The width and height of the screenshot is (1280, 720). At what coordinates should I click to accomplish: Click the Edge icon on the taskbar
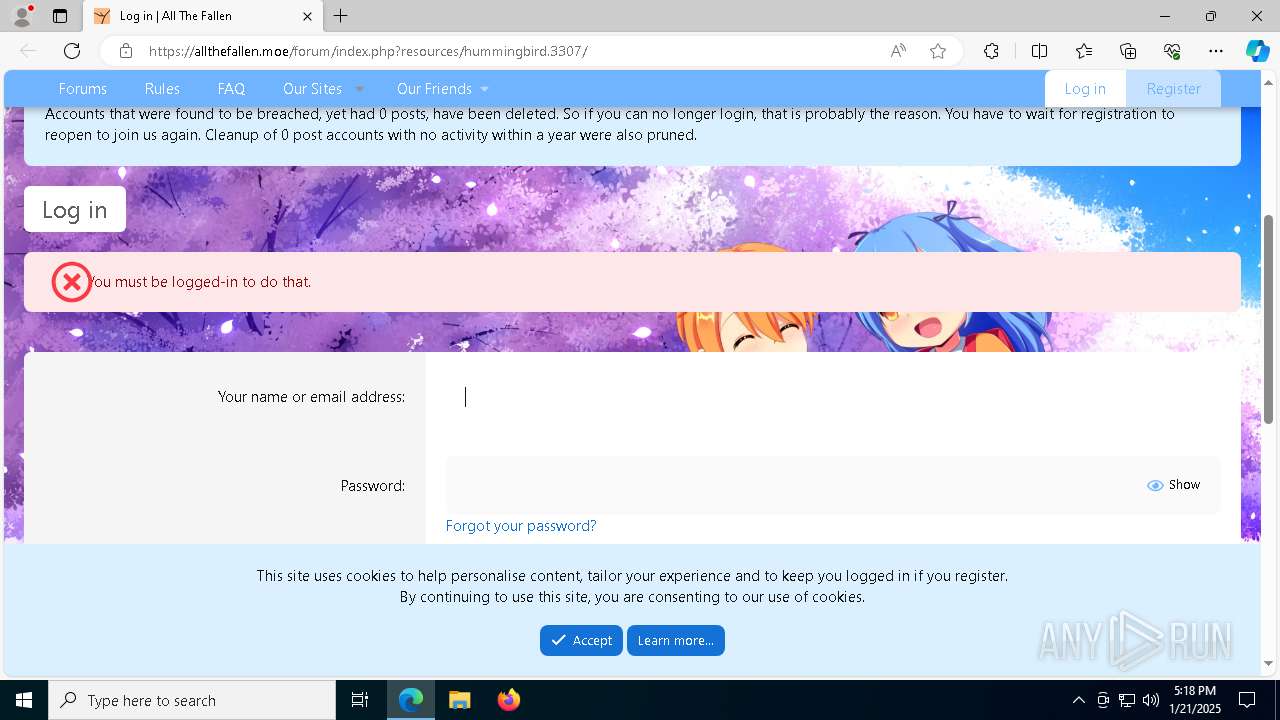pos(411,700)
